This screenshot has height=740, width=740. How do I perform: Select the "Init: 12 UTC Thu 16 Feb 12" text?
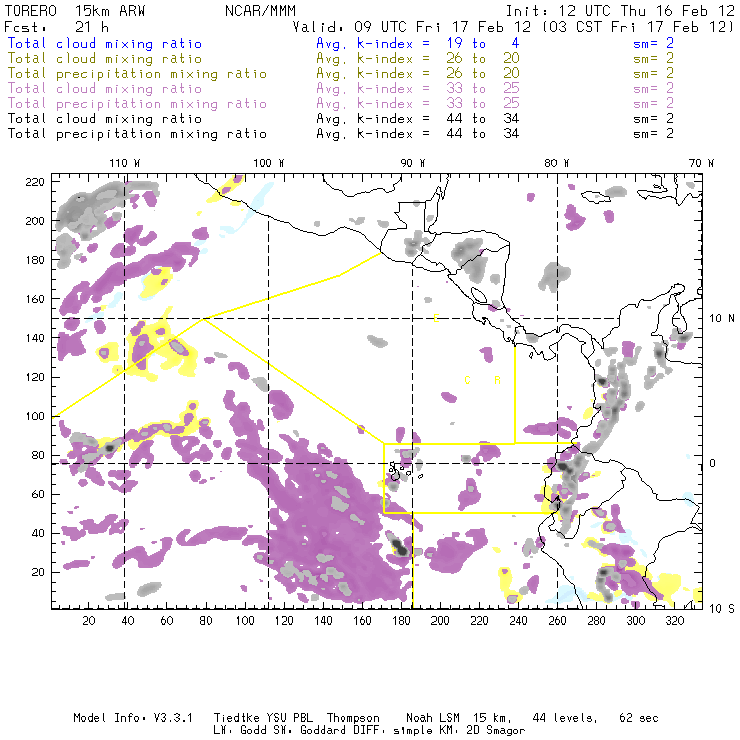[620, 10]
